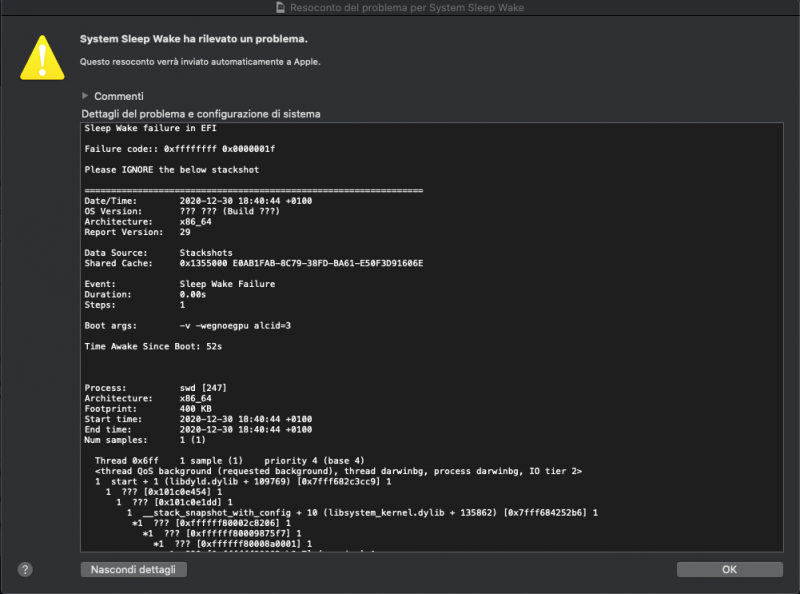The image size is (800, 594).
Task: Open help with the question mark button
Action: point(25,570)
